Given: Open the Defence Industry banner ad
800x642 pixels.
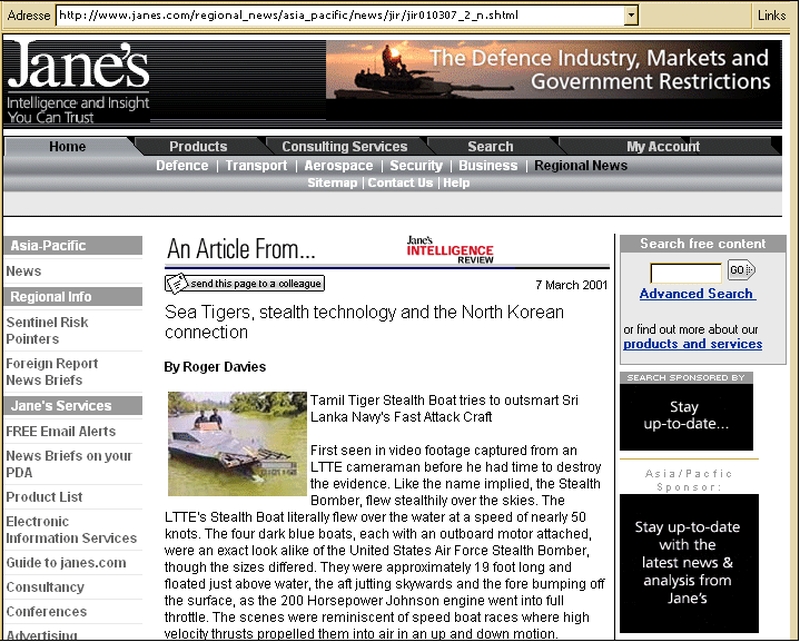Looking at the screenshot, I should click(x=553, y=81).
